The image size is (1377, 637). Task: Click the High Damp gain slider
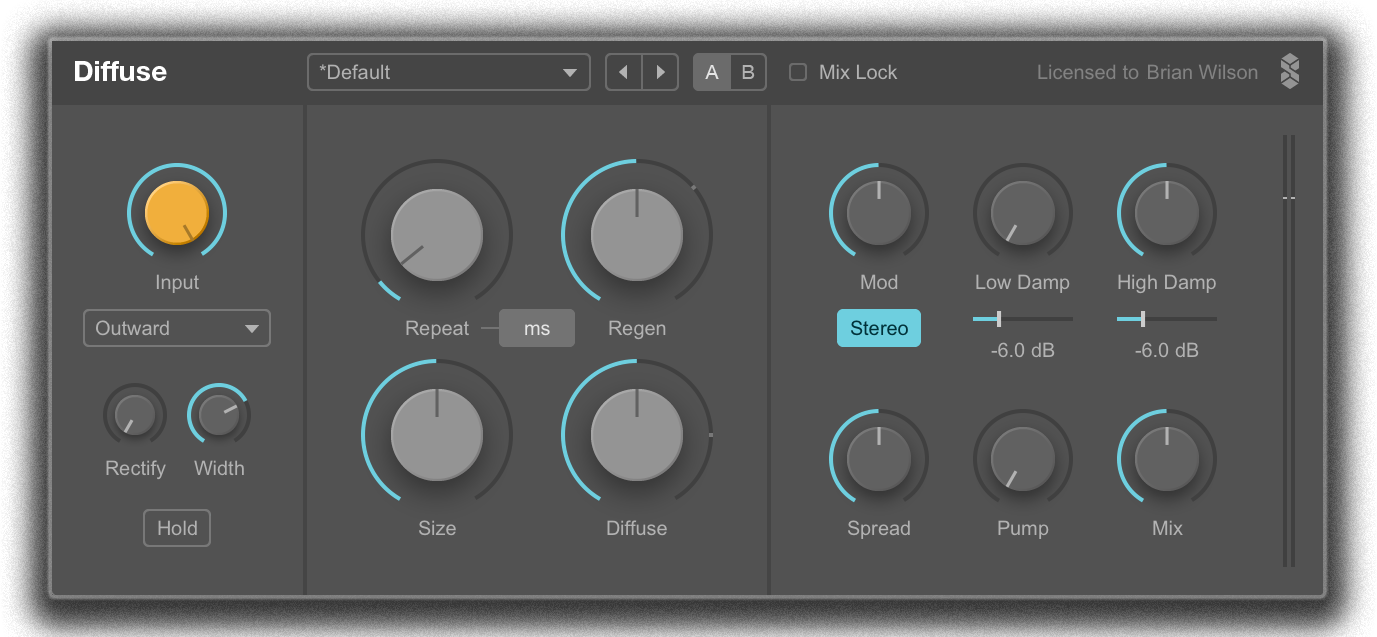[x=1167, y=319]
